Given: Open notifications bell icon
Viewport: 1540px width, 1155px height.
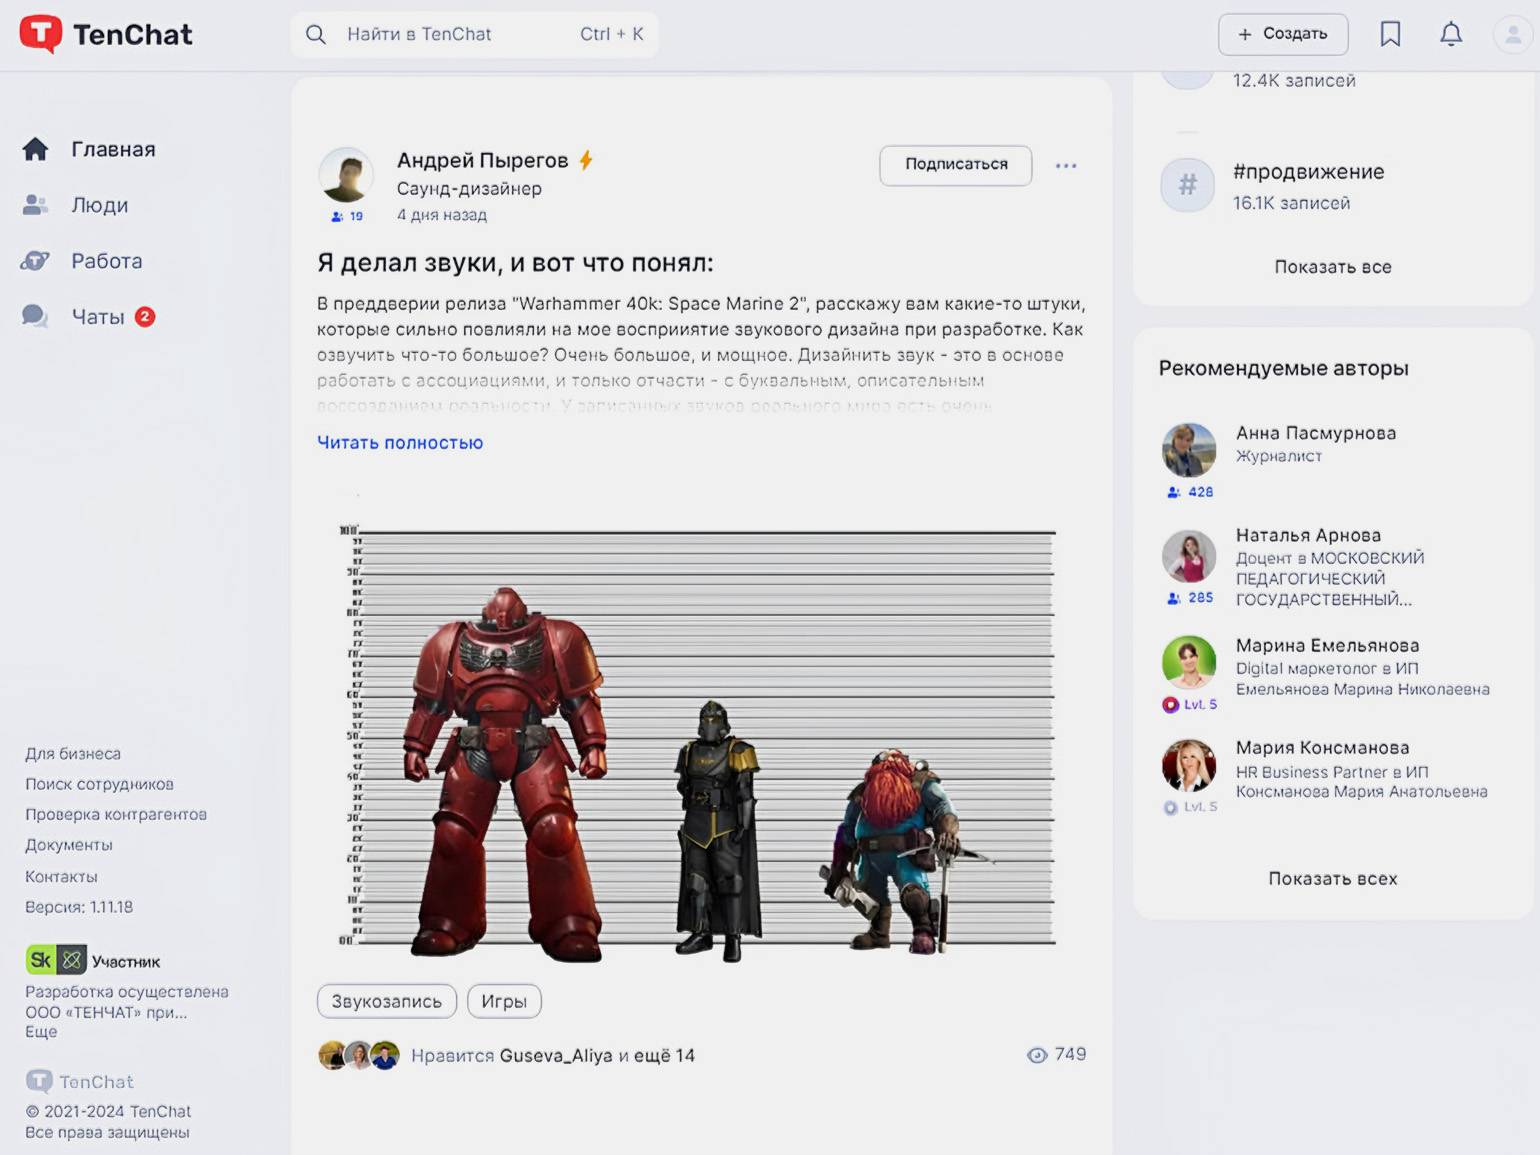Looking at the screenshot, I should [1451, 34].
